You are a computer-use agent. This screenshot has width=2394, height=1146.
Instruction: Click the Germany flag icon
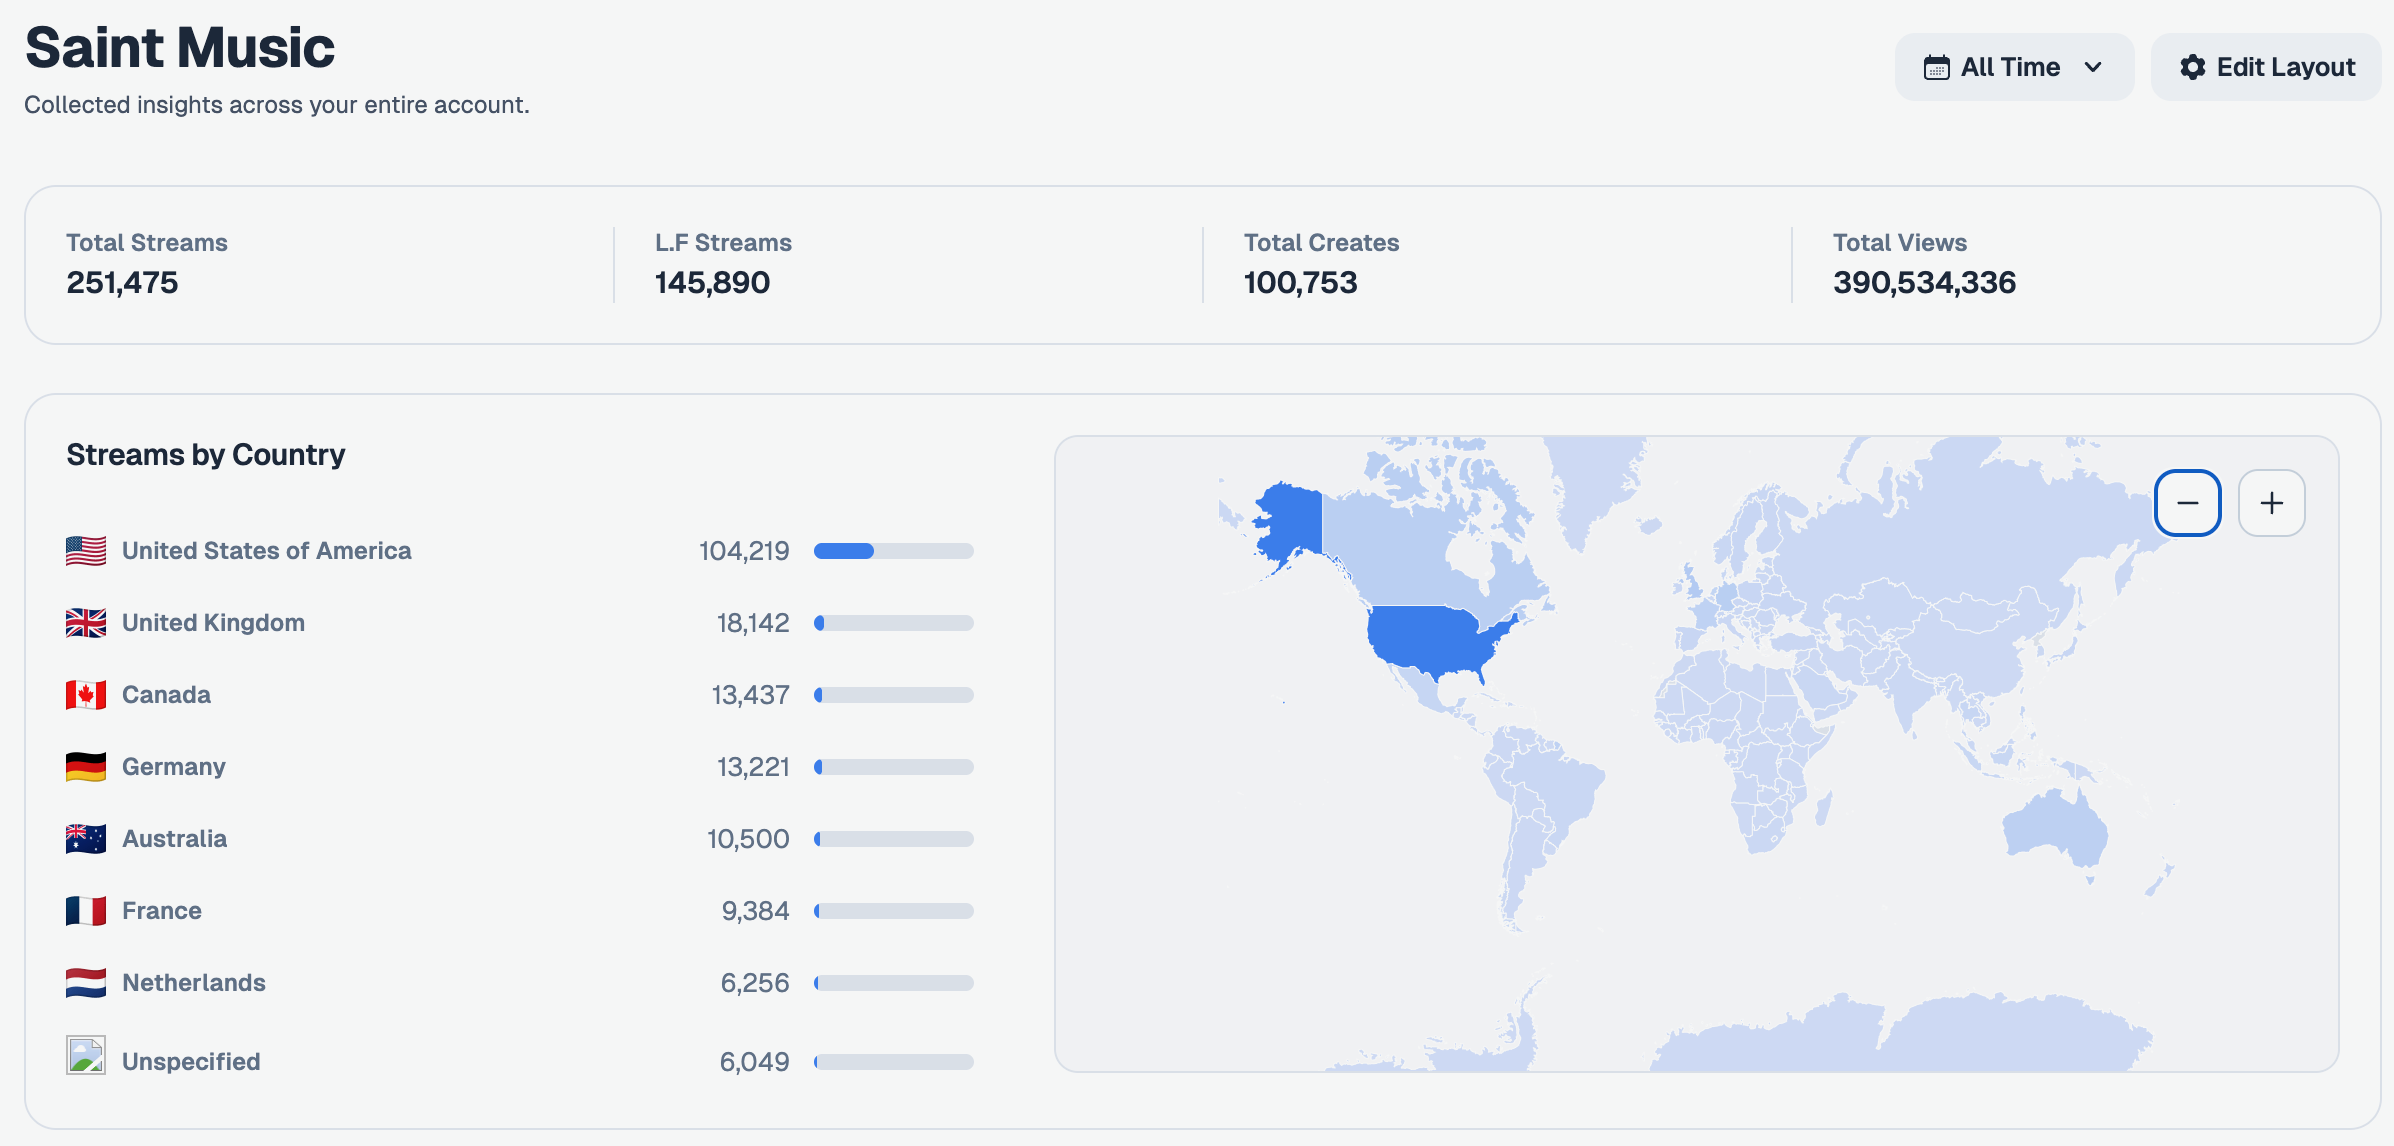86,766
